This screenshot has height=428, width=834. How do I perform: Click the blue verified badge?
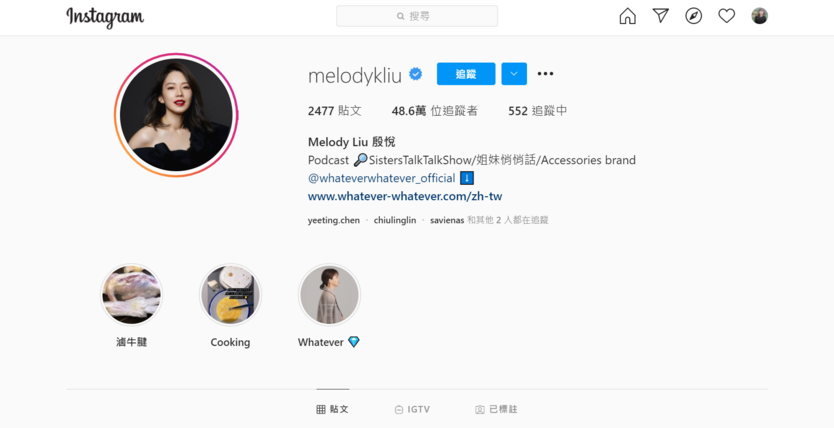click(x=416, y=74)
